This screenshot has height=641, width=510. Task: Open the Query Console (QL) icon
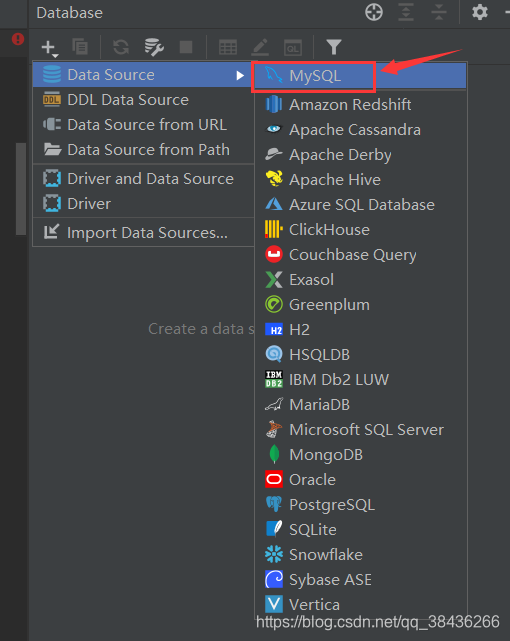tap(293, 48)
